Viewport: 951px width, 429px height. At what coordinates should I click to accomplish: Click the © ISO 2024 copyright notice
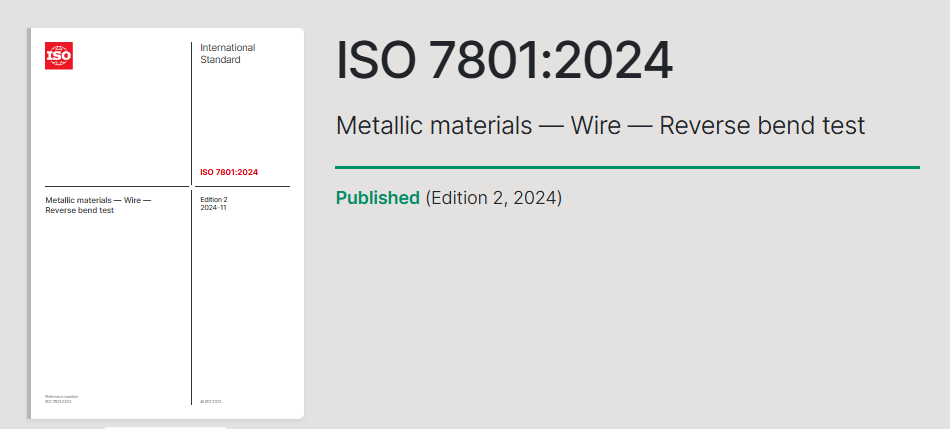211,401
